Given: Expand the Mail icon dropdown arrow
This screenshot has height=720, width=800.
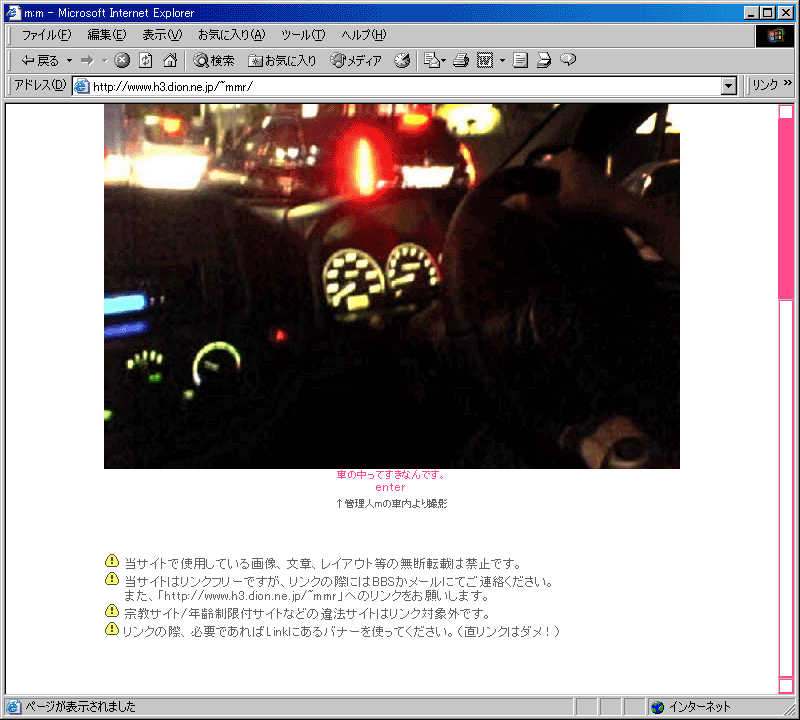Looking at the screenshot, I should point(443,61).
